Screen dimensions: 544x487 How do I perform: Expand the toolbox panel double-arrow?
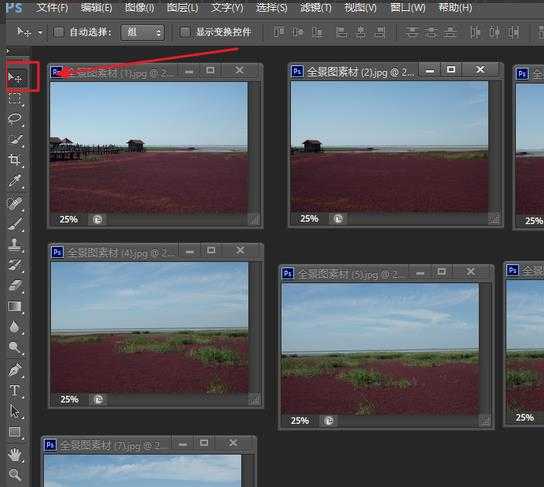[x=8, y=52]
